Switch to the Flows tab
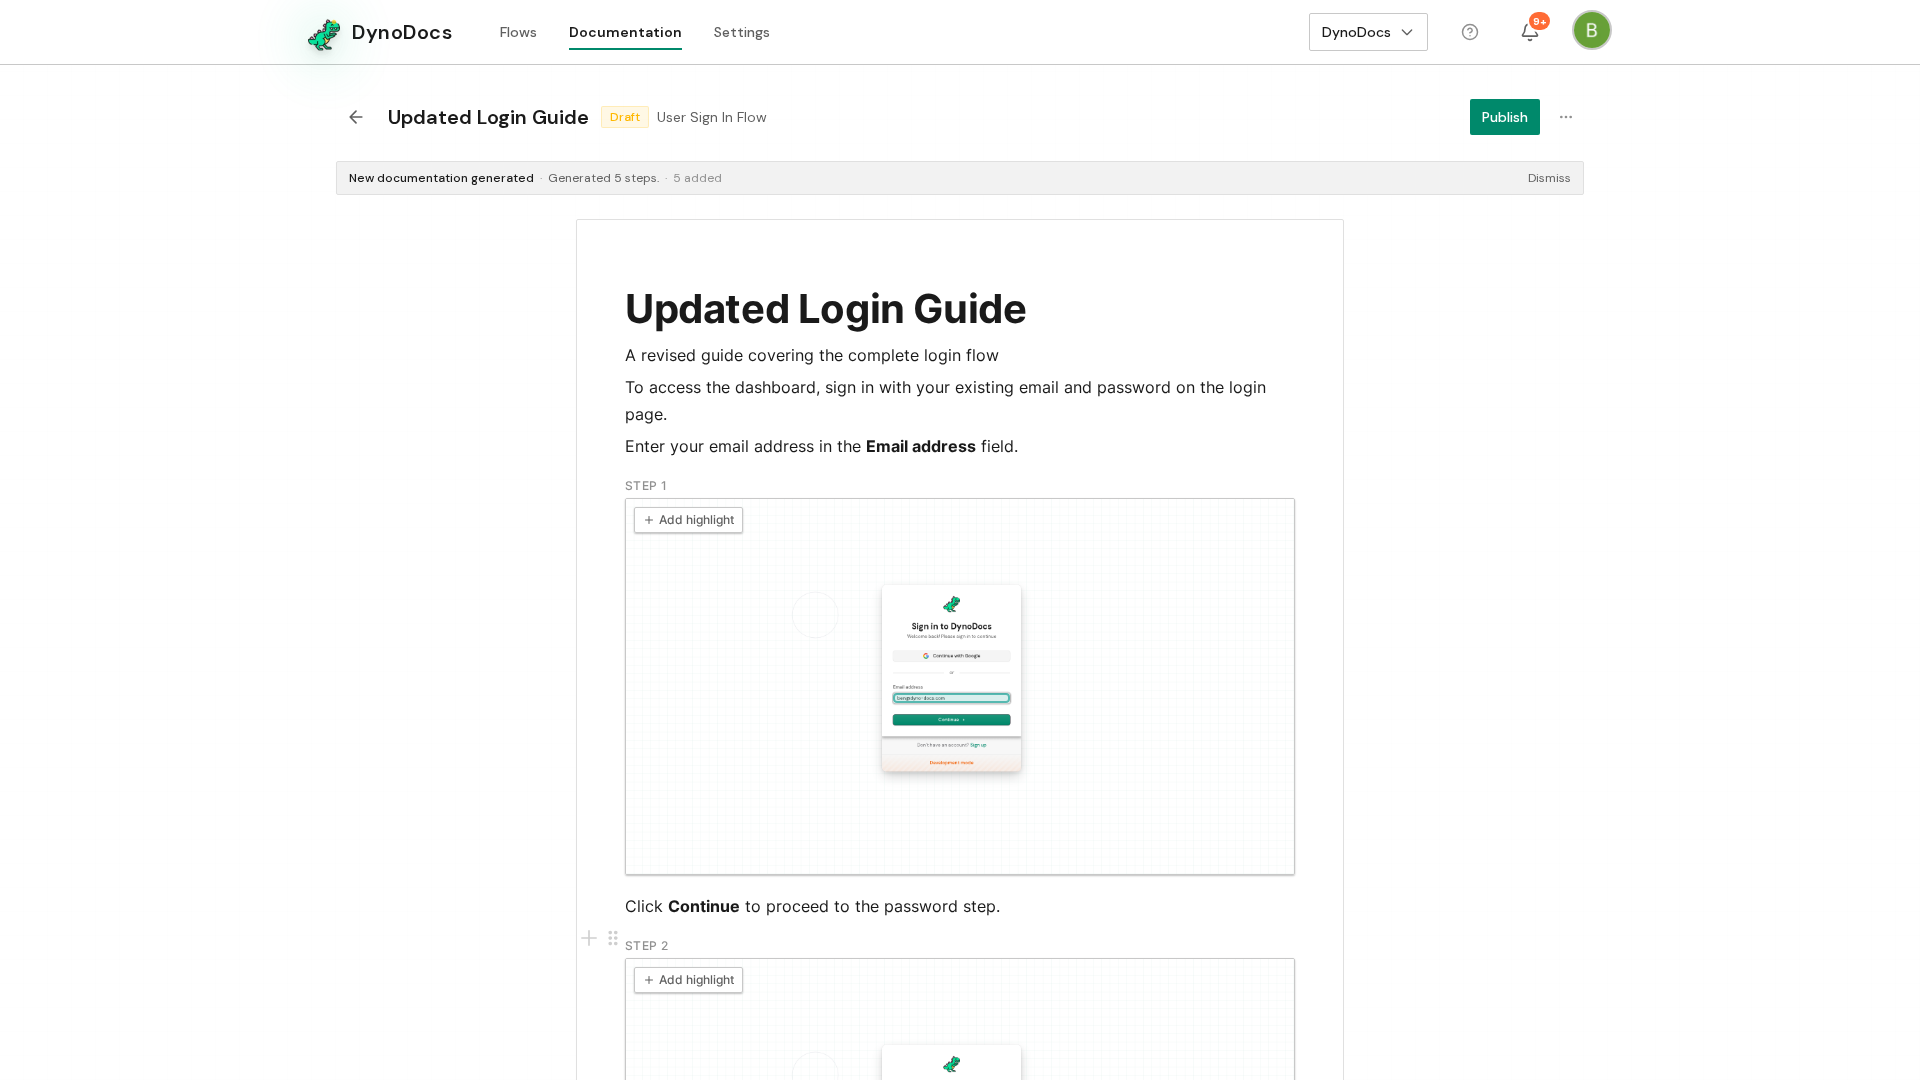The height and width of the screenshot is (1080, 1920). (x=518, y=32)
